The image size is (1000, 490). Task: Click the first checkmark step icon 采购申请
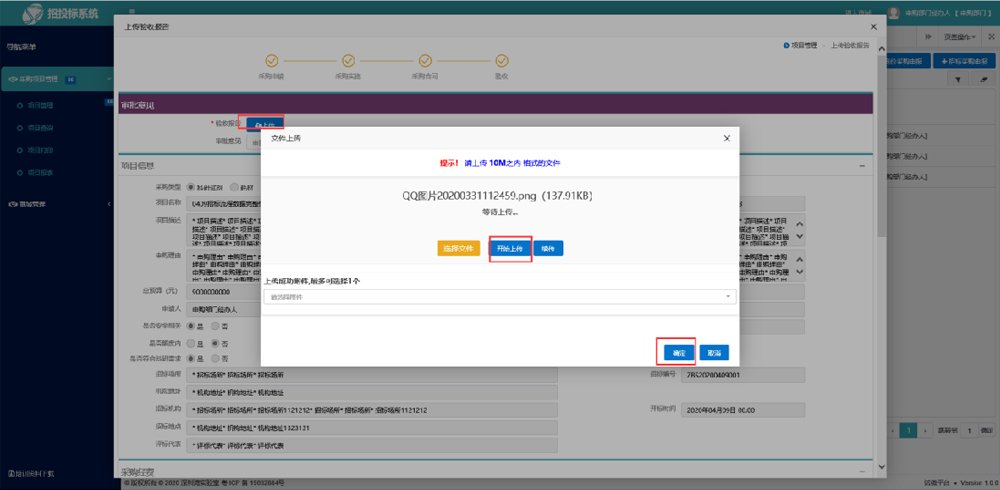[x=271, y=60]
